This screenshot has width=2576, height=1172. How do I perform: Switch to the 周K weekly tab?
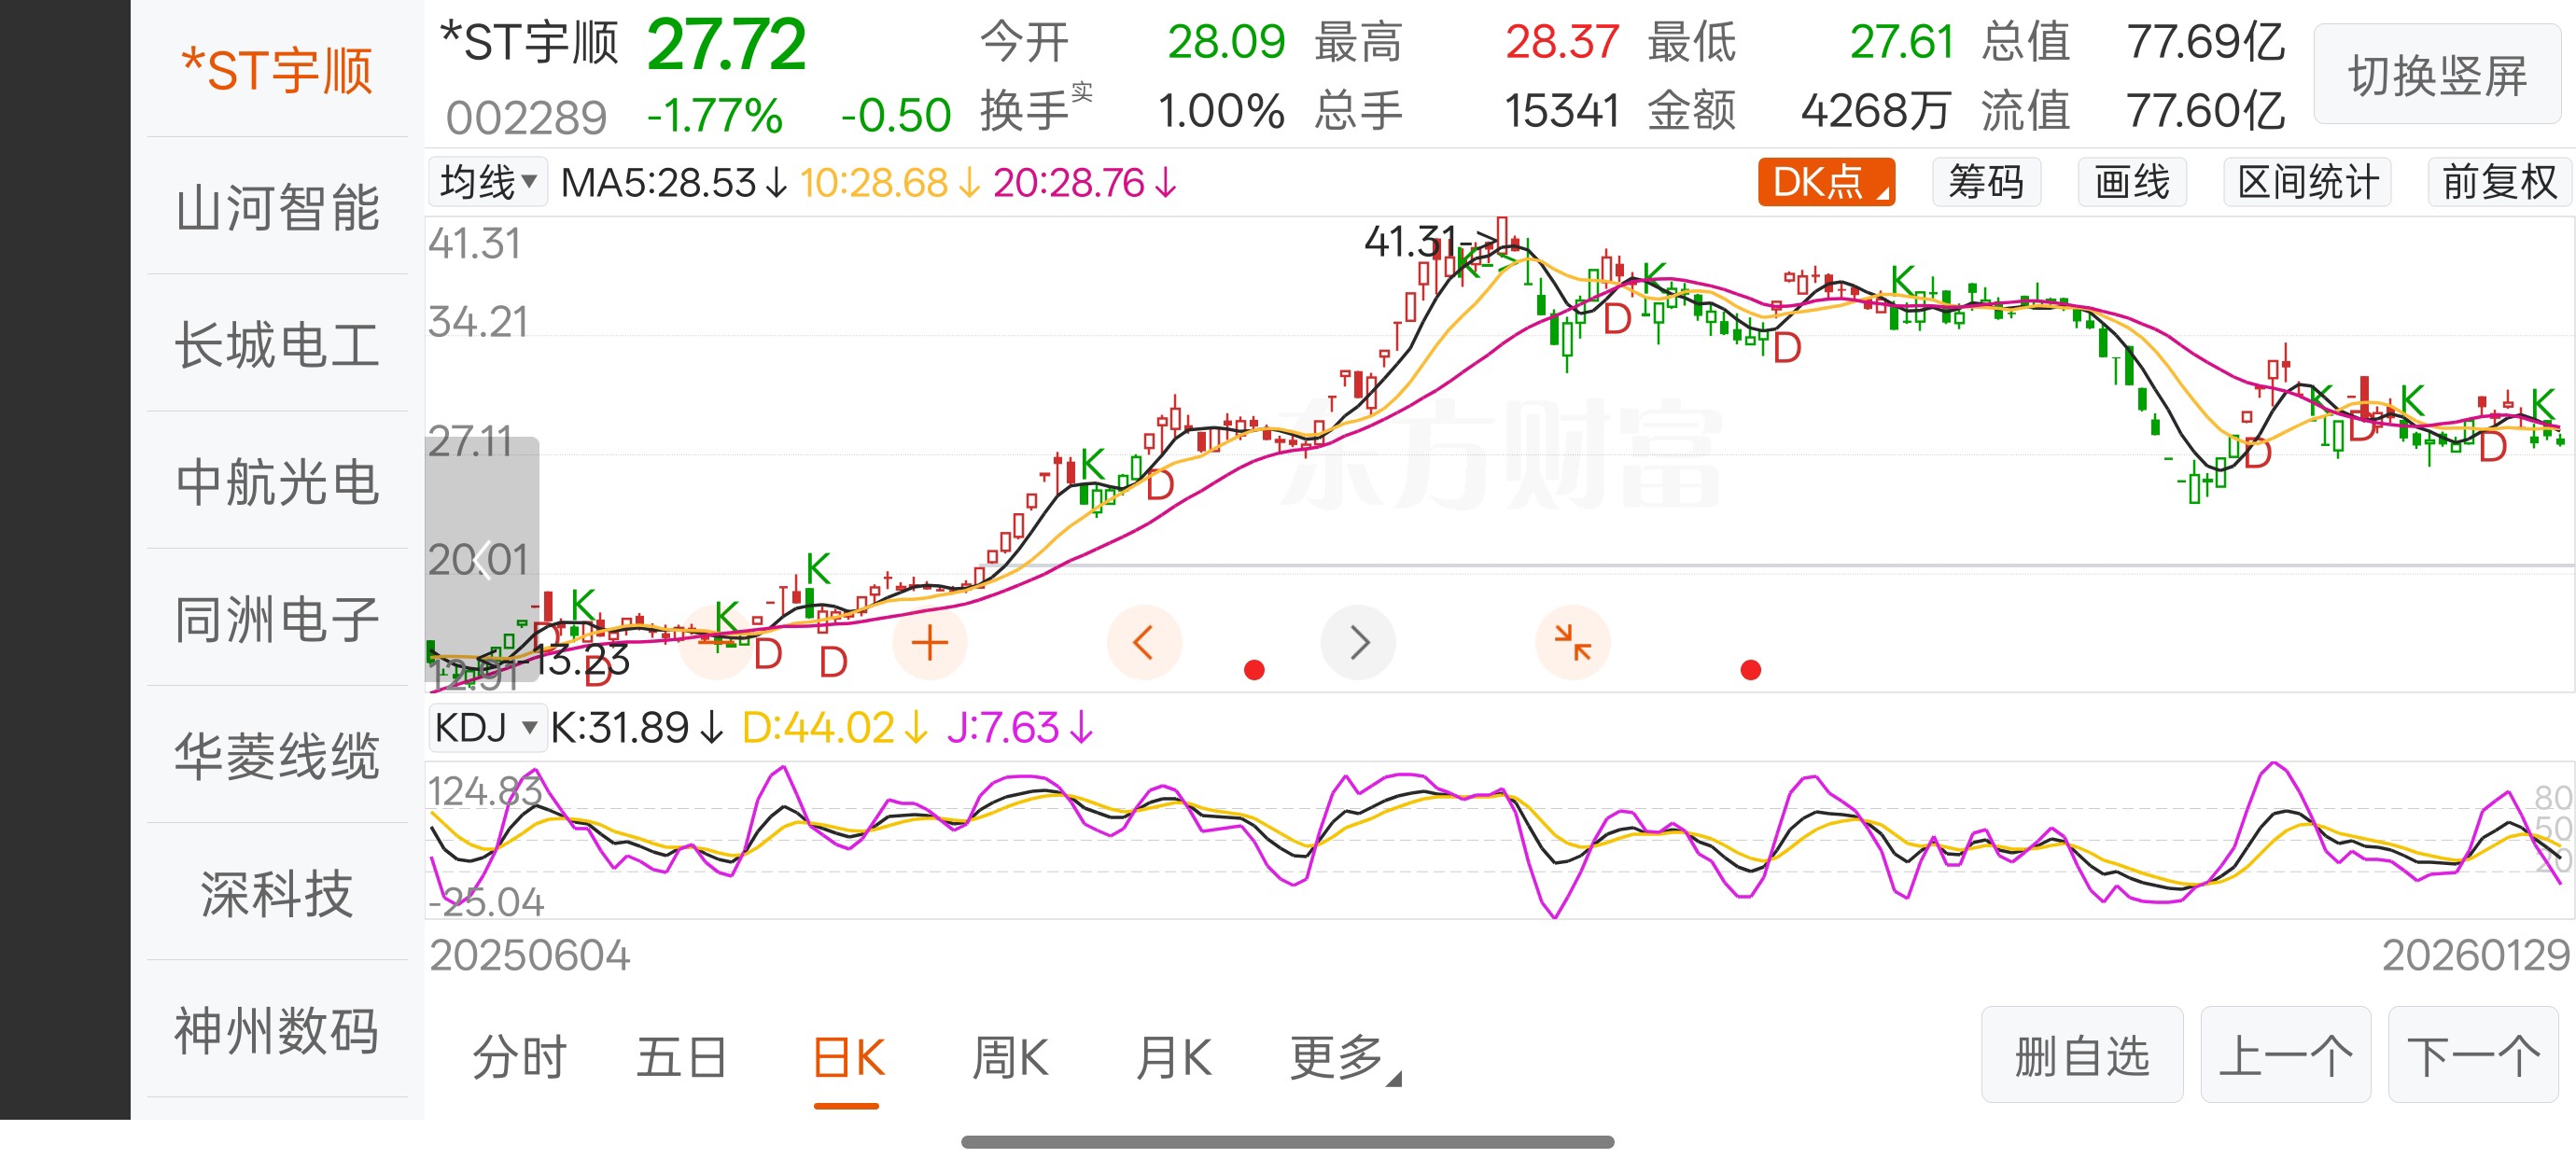pos(1010,1058)
